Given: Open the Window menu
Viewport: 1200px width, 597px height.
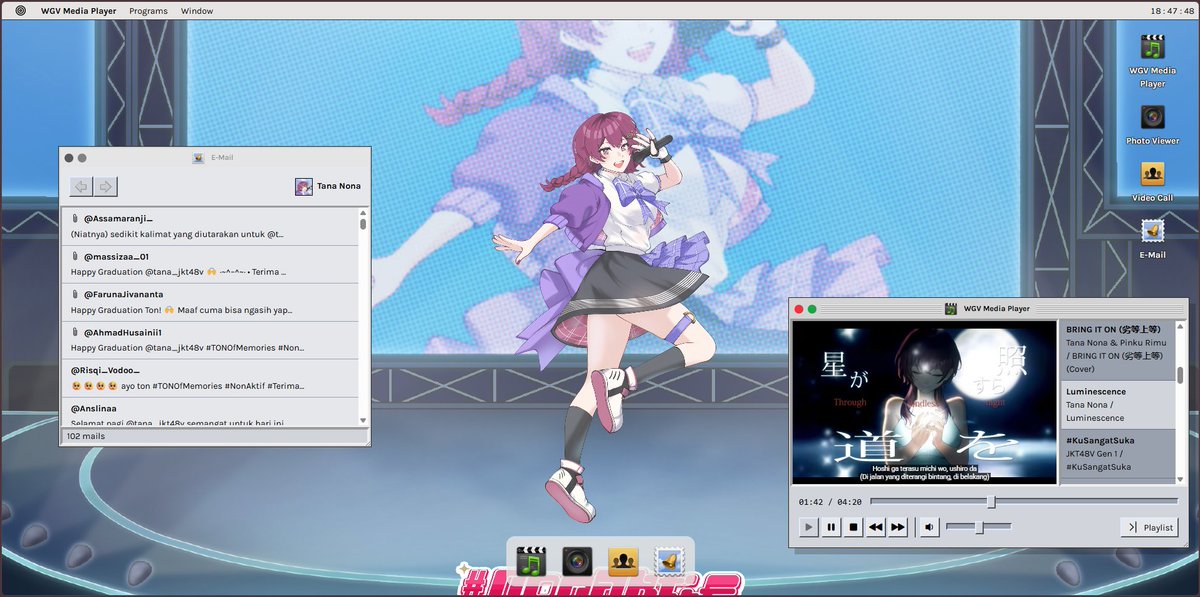Looking at the screenshot, I should point(197,10).
